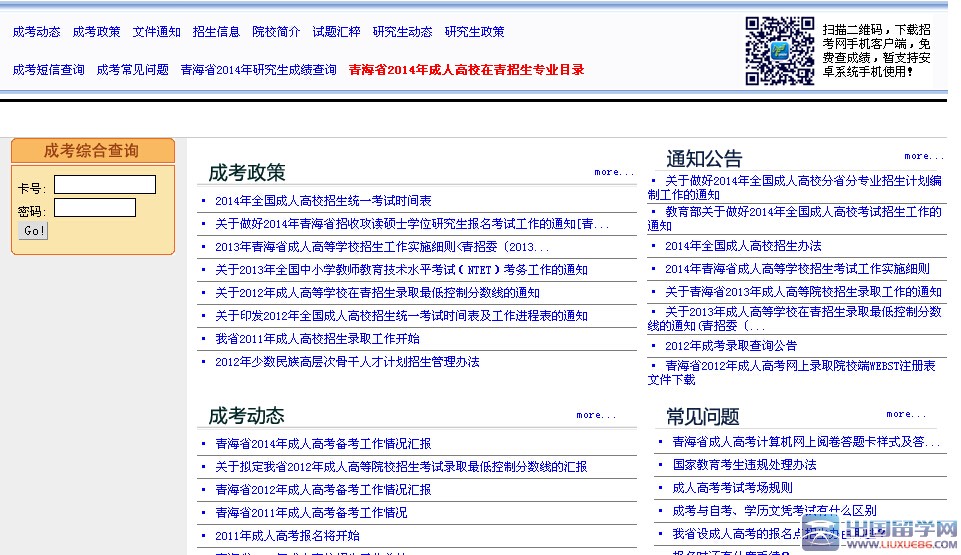Open the 成考政策 menu item
The image size is (961, 555).
[x=96, y=32]
